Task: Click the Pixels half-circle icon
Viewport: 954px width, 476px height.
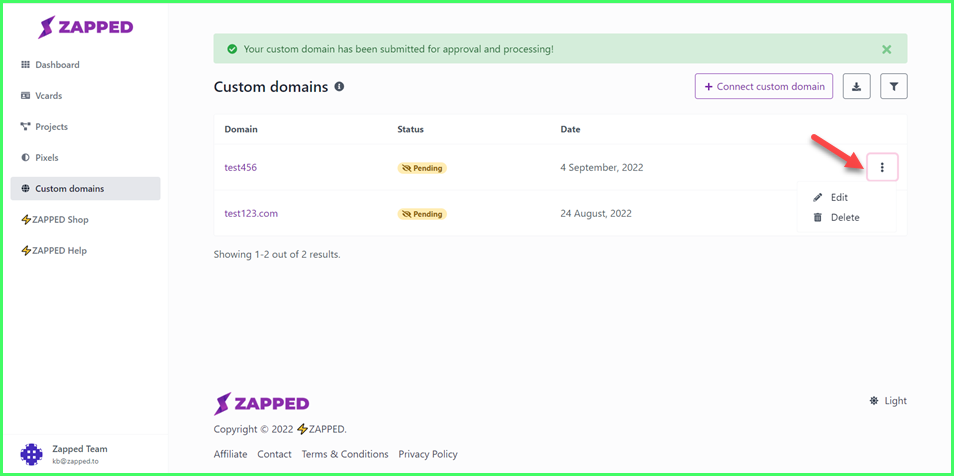Action: [26, 158]
